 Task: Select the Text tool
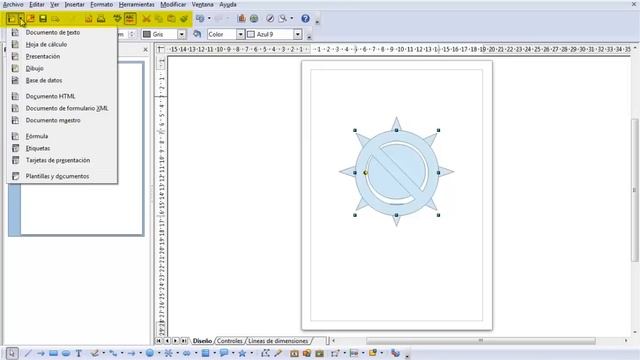tap(78, 353)
